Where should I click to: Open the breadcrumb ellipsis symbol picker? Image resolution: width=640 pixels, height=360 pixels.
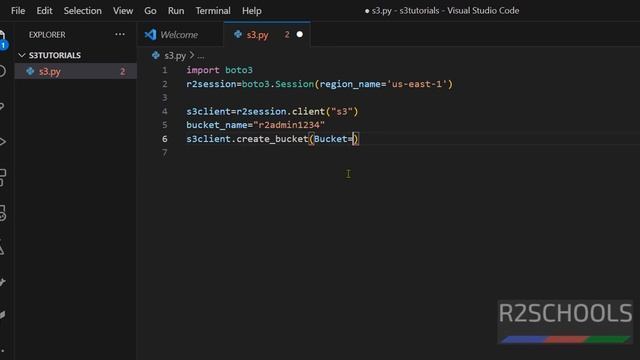pos(201,56)
